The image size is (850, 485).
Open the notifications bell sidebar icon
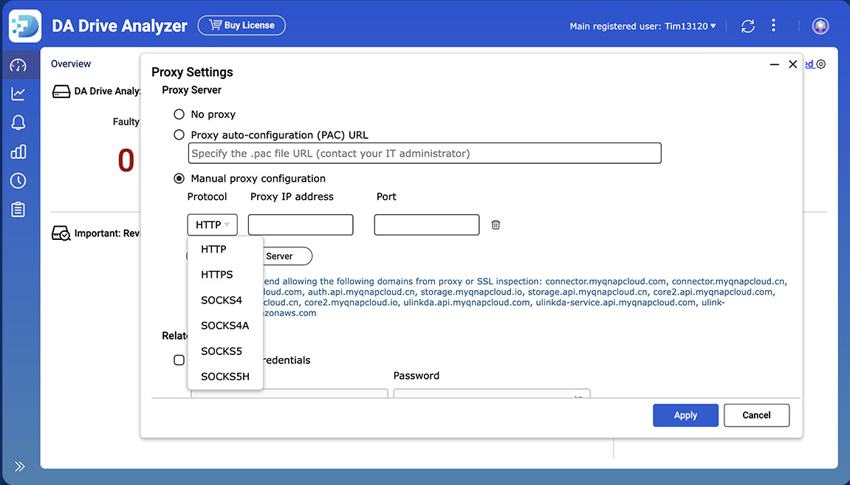point(18,122)
